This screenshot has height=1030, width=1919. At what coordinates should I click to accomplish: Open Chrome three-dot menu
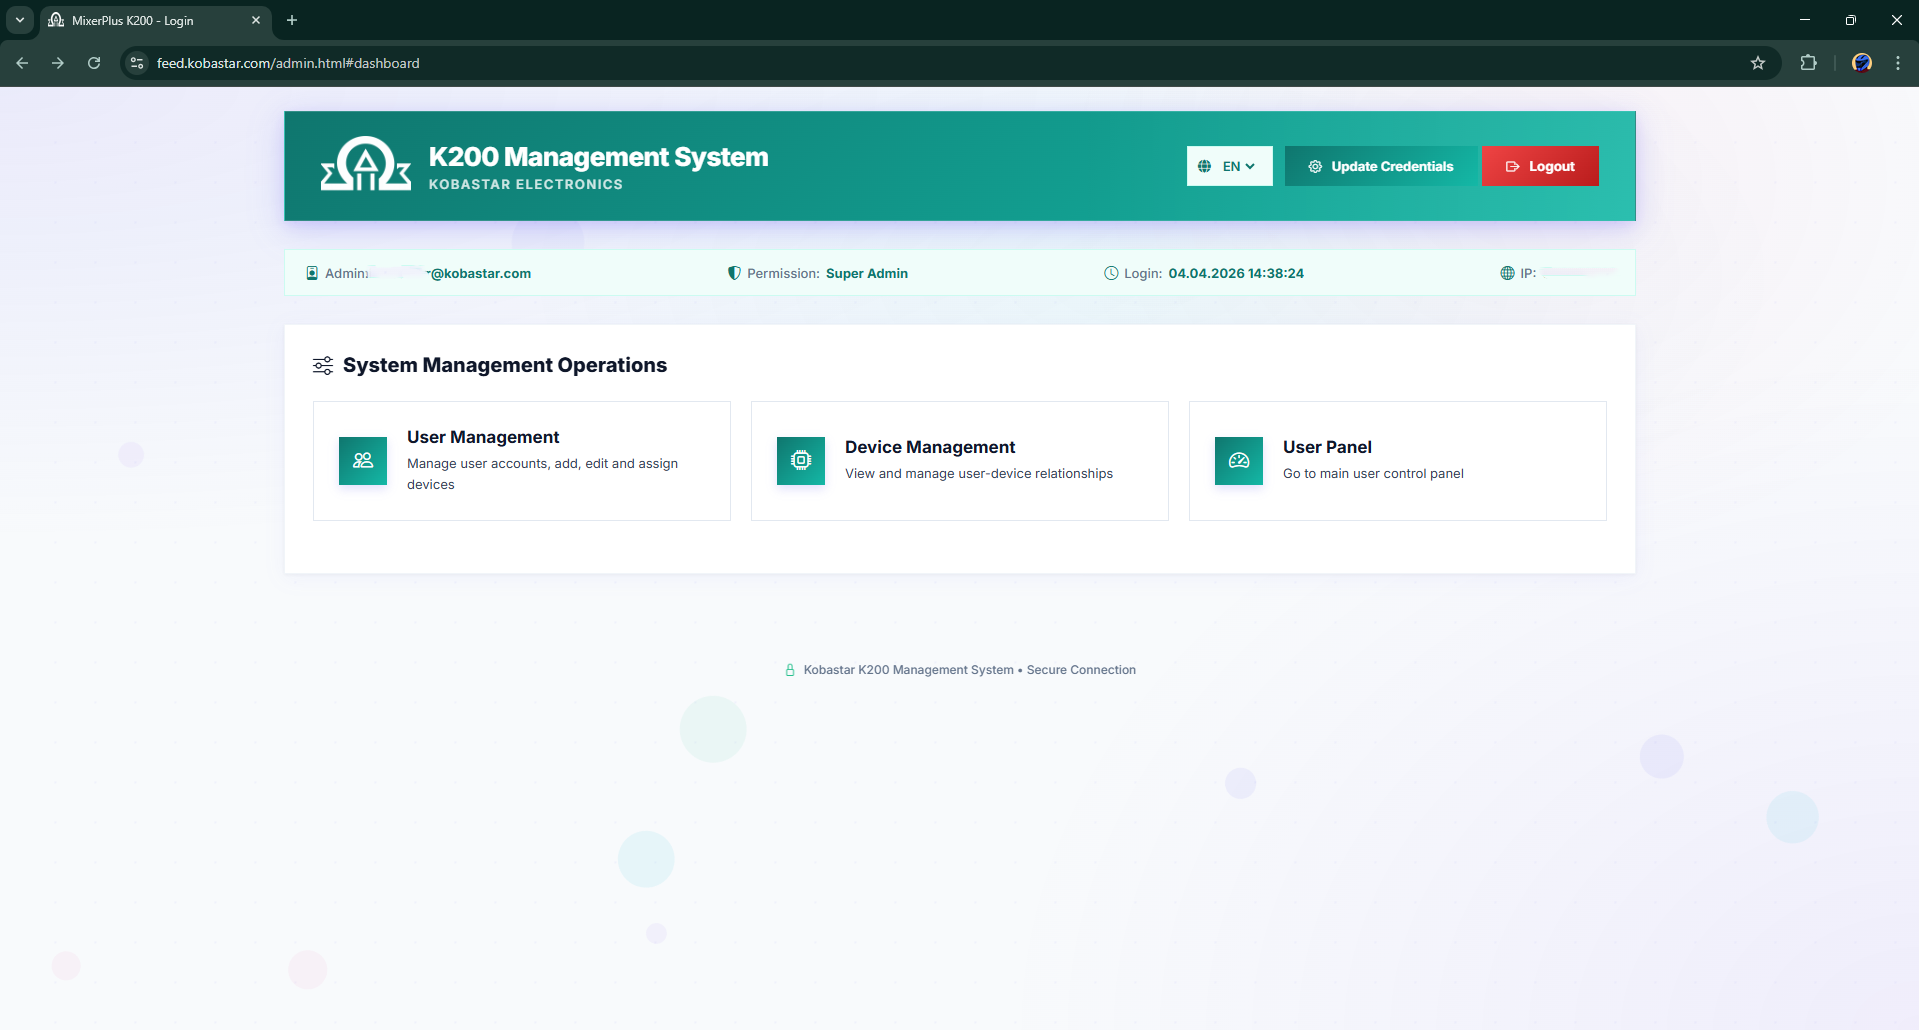tap(1898, 63)
